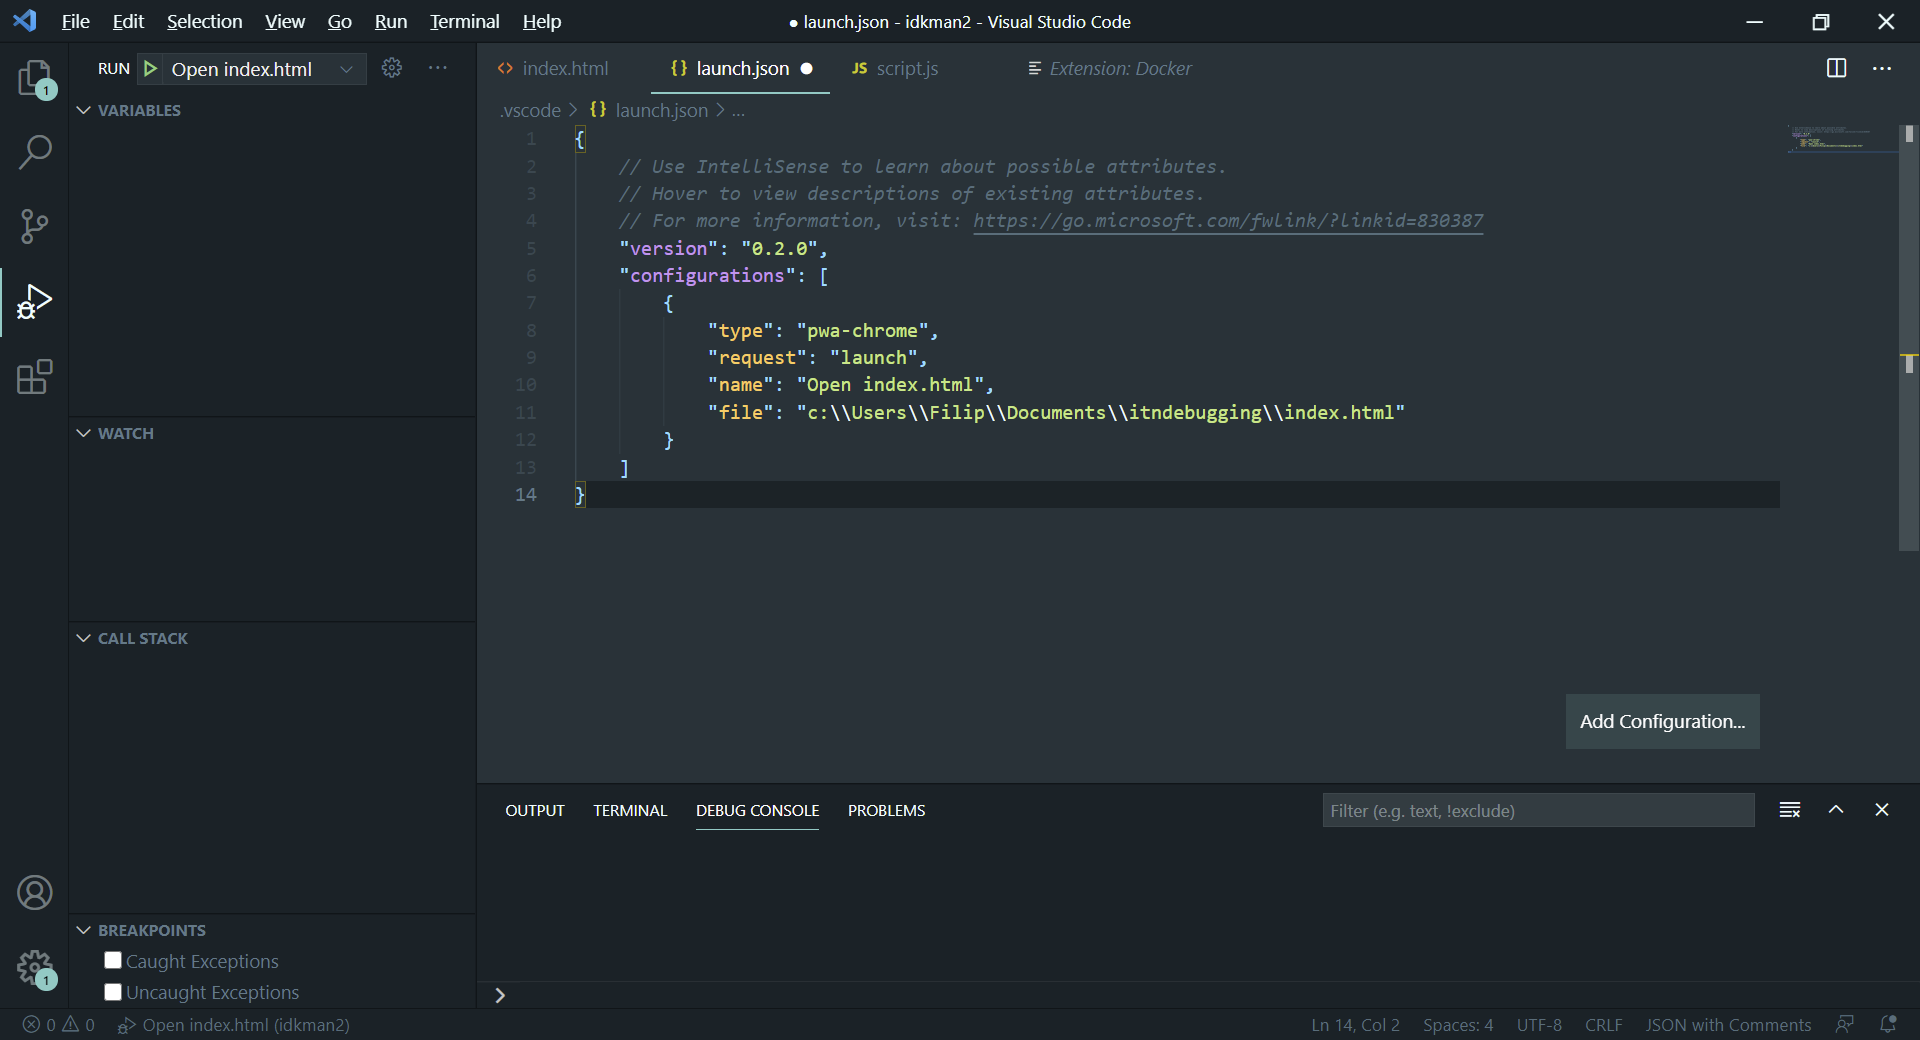The width and height of the screenshot is (1920, 1040).
Task: Type in the Debug Console filter field
Action: click(1537, 810)
